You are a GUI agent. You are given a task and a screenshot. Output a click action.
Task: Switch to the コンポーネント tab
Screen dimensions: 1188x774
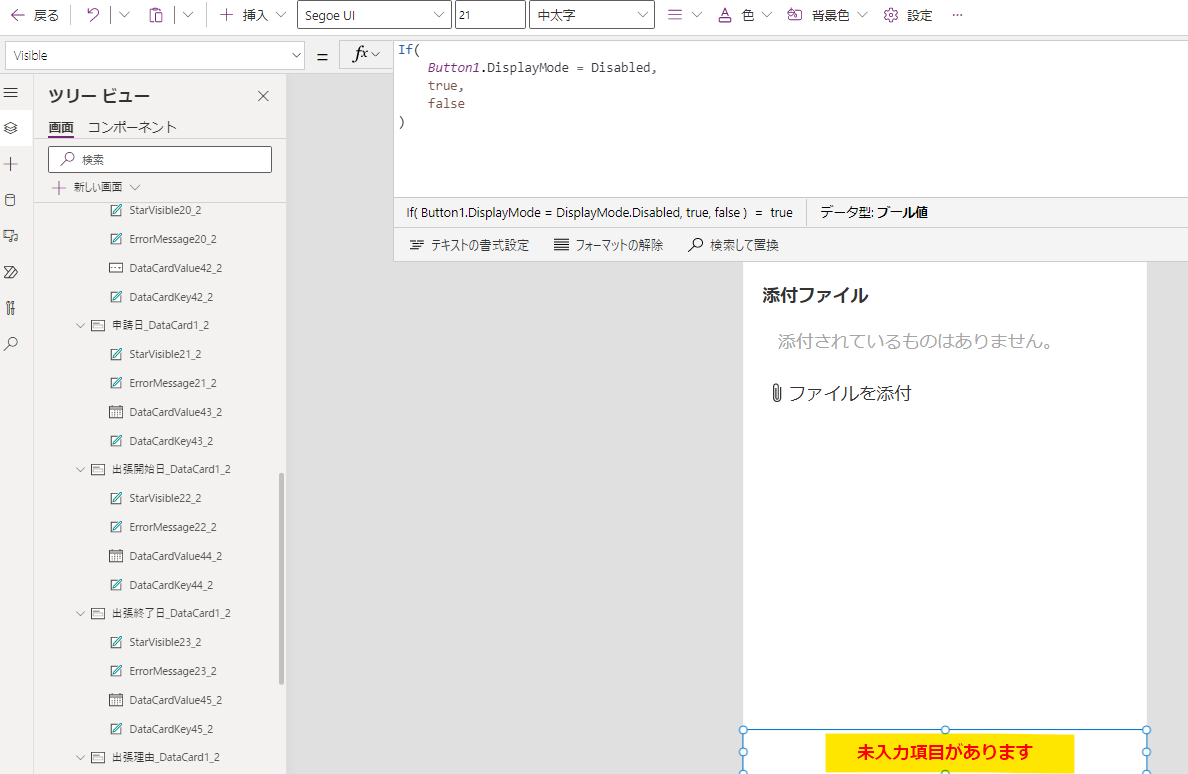tap(132, 127)
